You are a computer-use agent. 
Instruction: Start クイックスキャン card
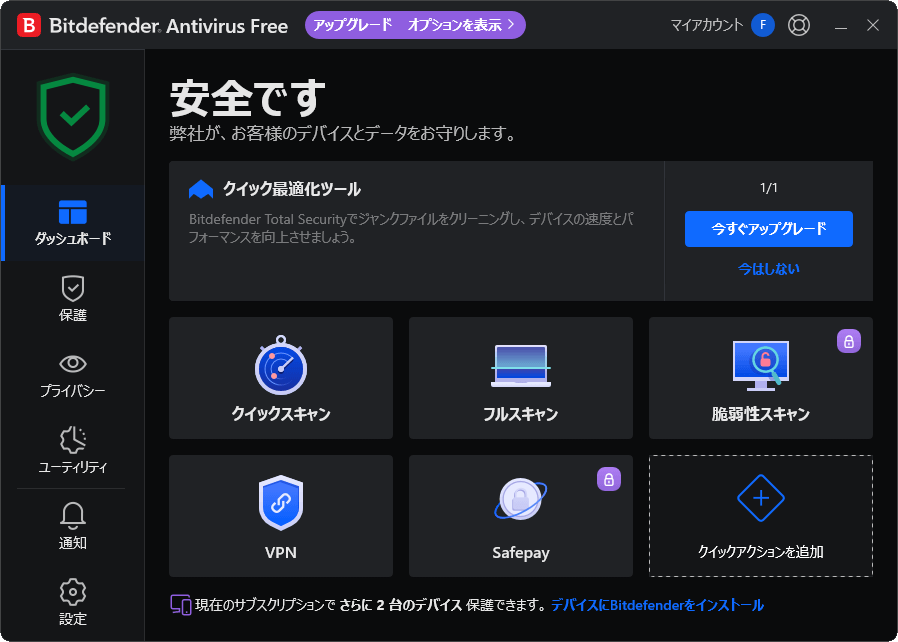click(281, 378)
